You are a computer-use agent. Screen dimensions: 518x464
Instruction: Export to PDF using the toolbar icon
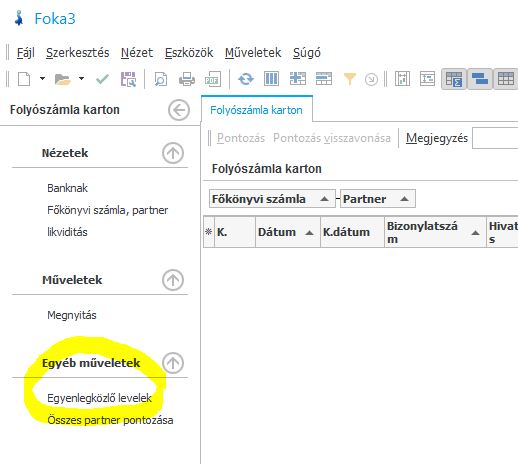(213, 79)
